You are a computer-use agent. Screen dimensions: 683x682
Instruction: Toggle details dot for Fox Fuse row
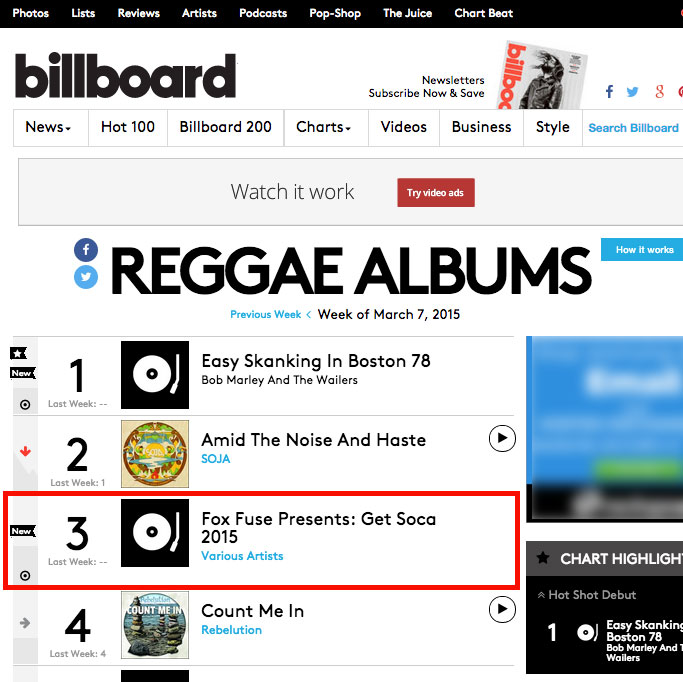pos(24,575)
